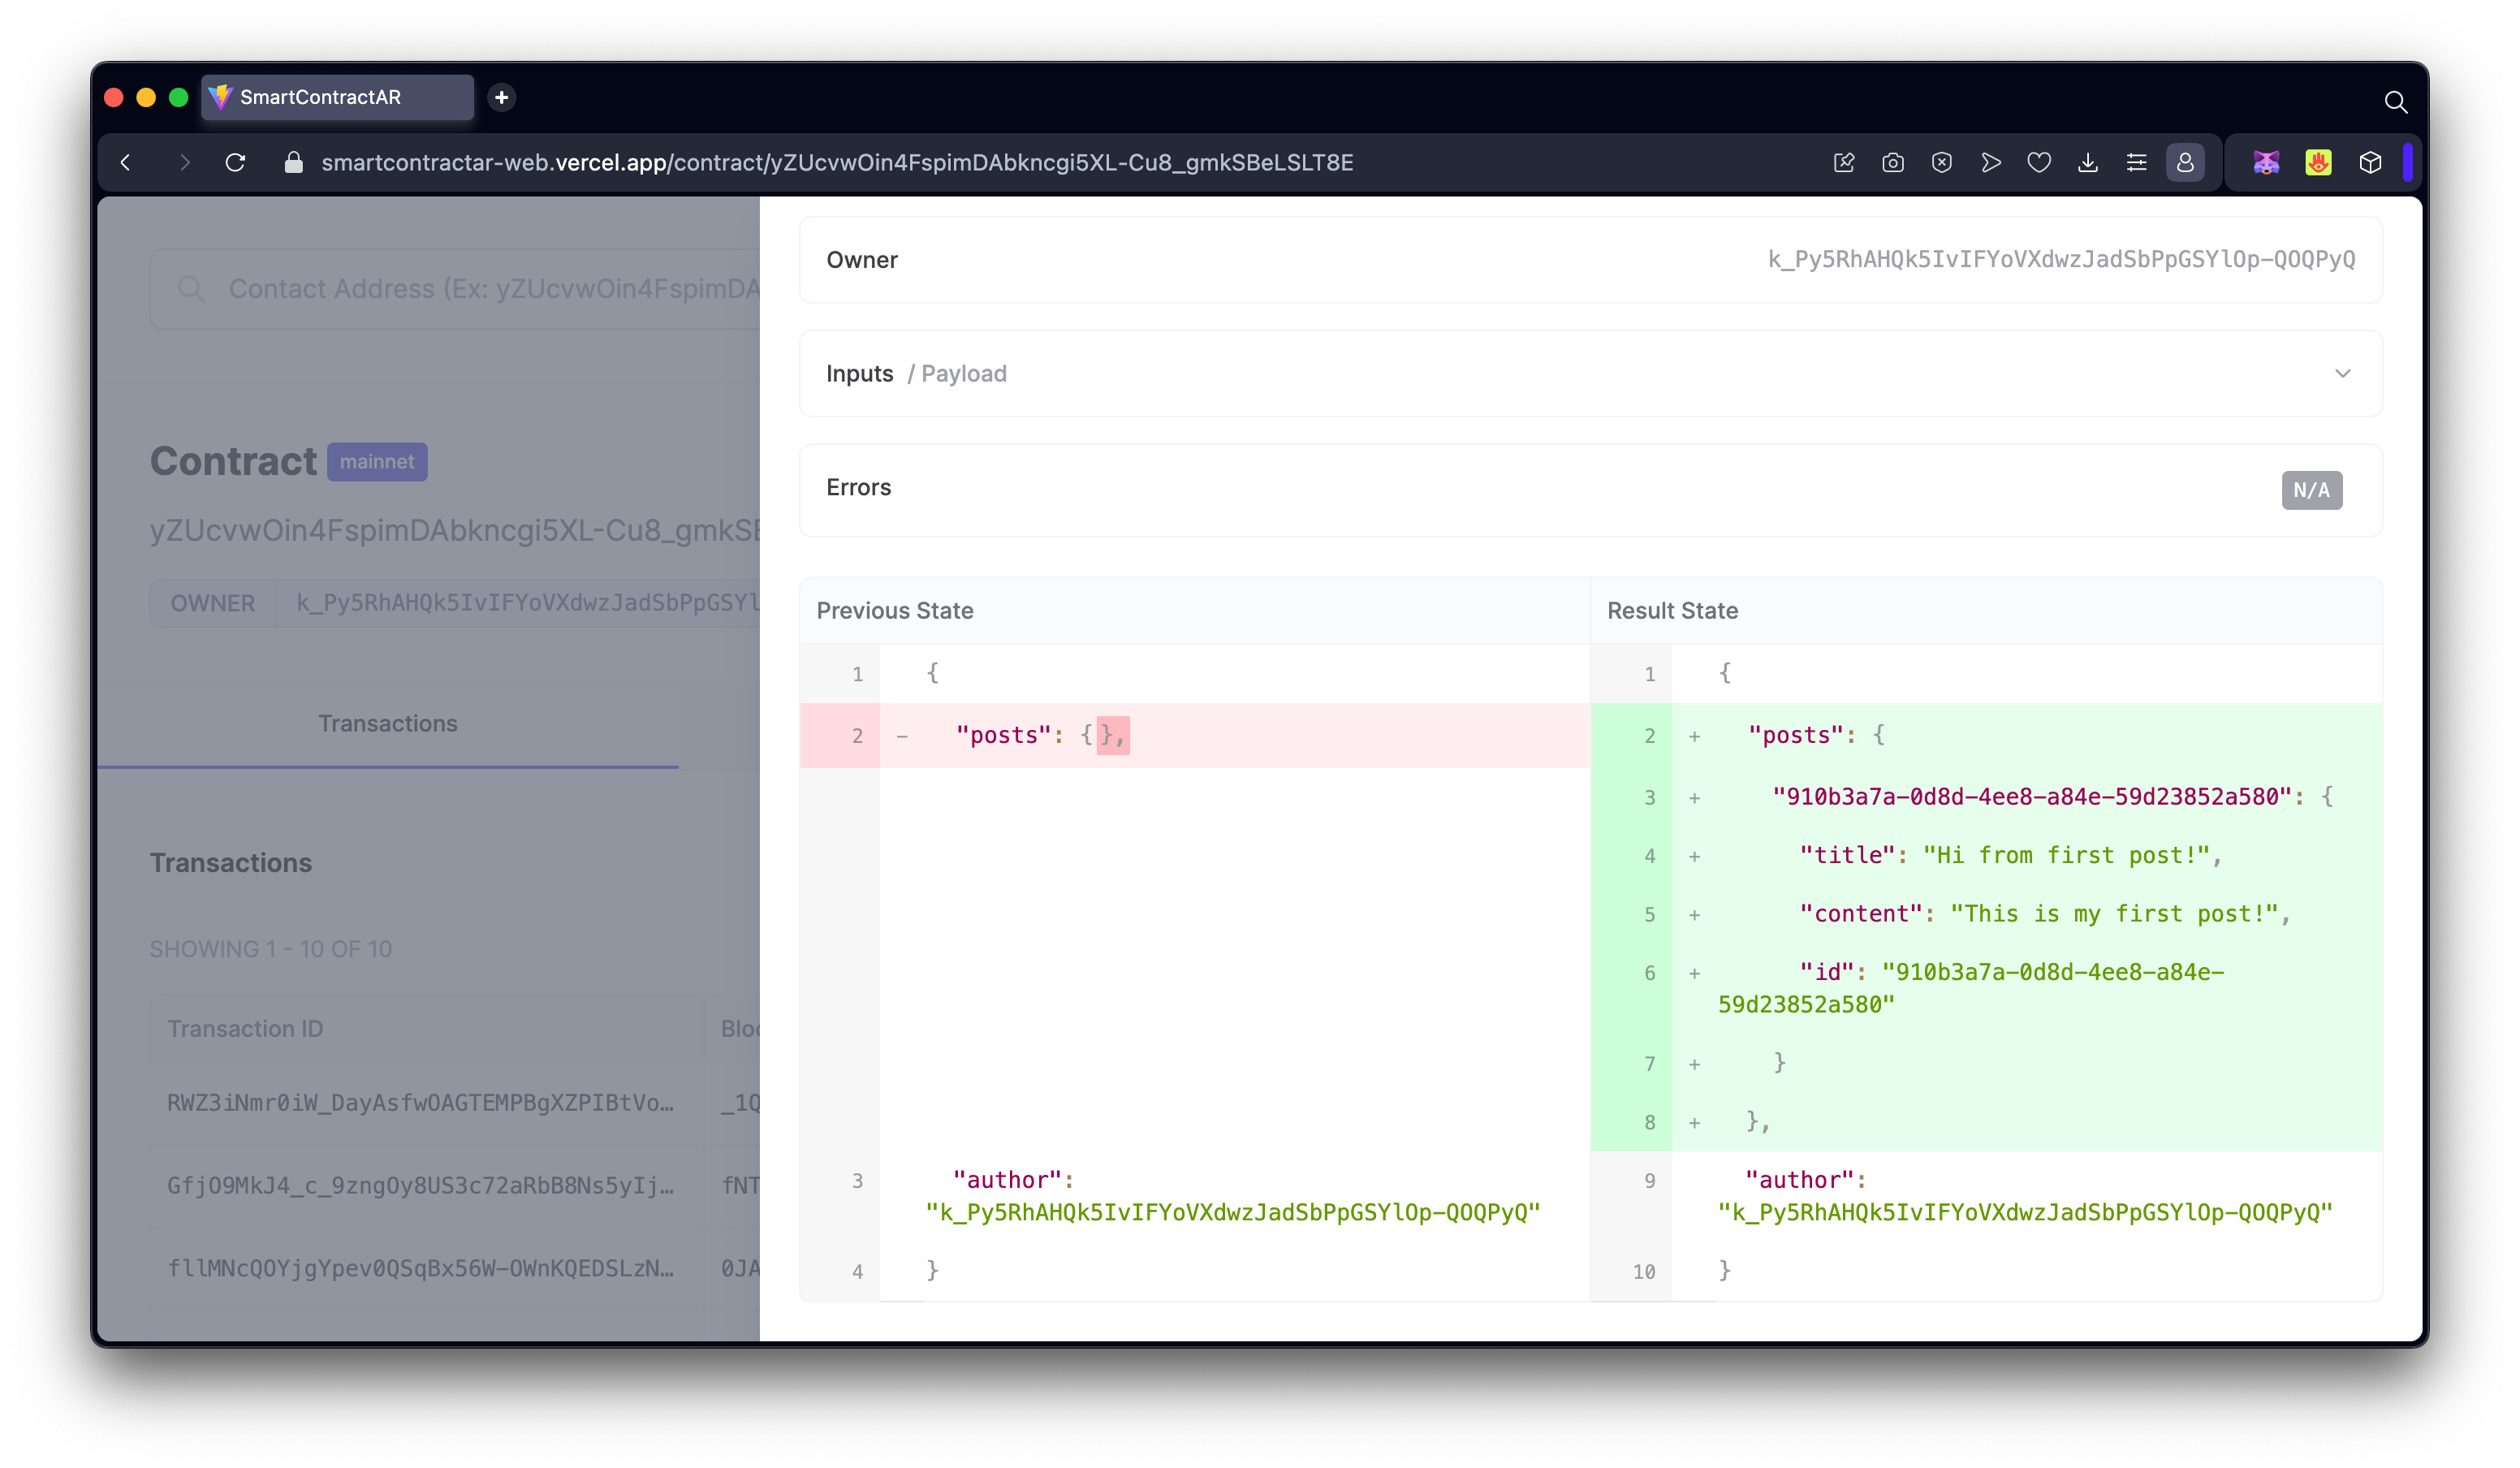This screenshot has height=1468, width=2520.
Task: Open the sliders easy-setup icon
Action: [x=2136, y=163]
